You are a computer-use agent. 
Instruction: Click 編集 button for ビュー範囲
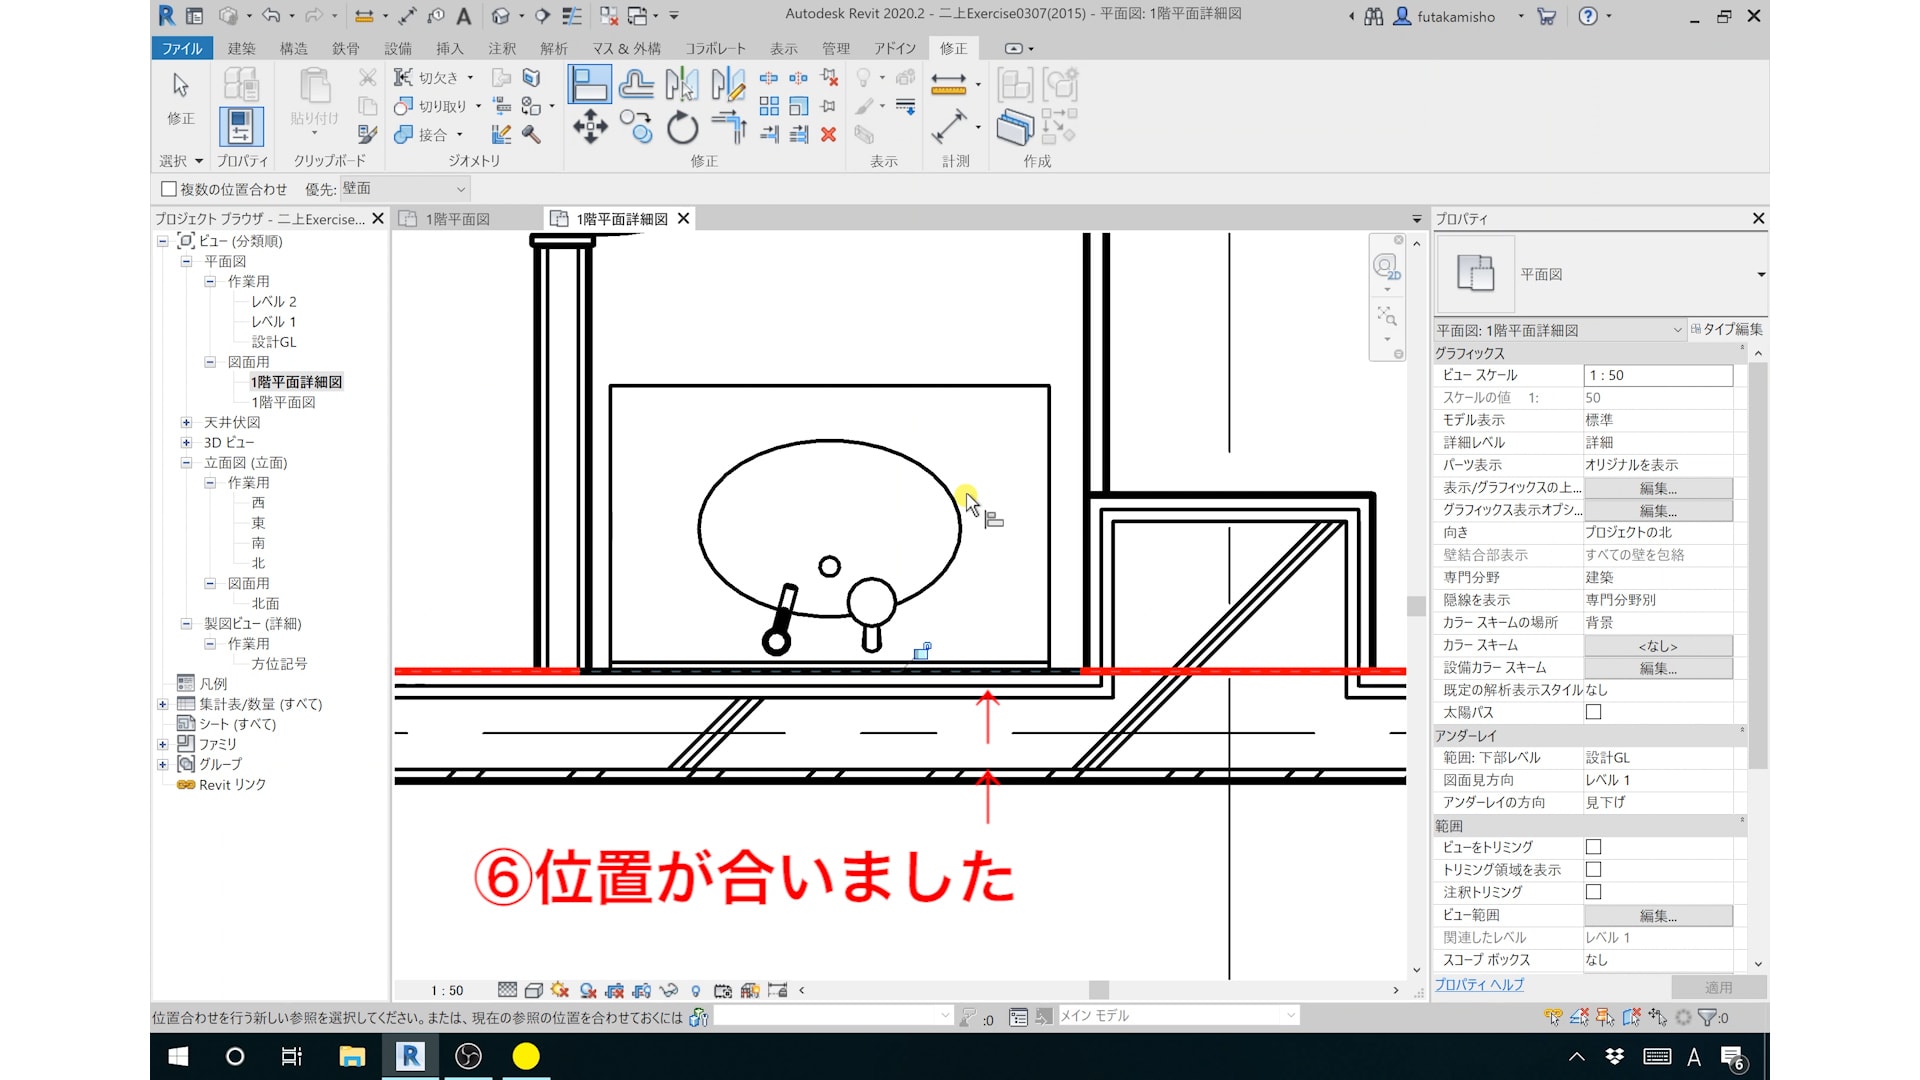[x=1657, y=915]
